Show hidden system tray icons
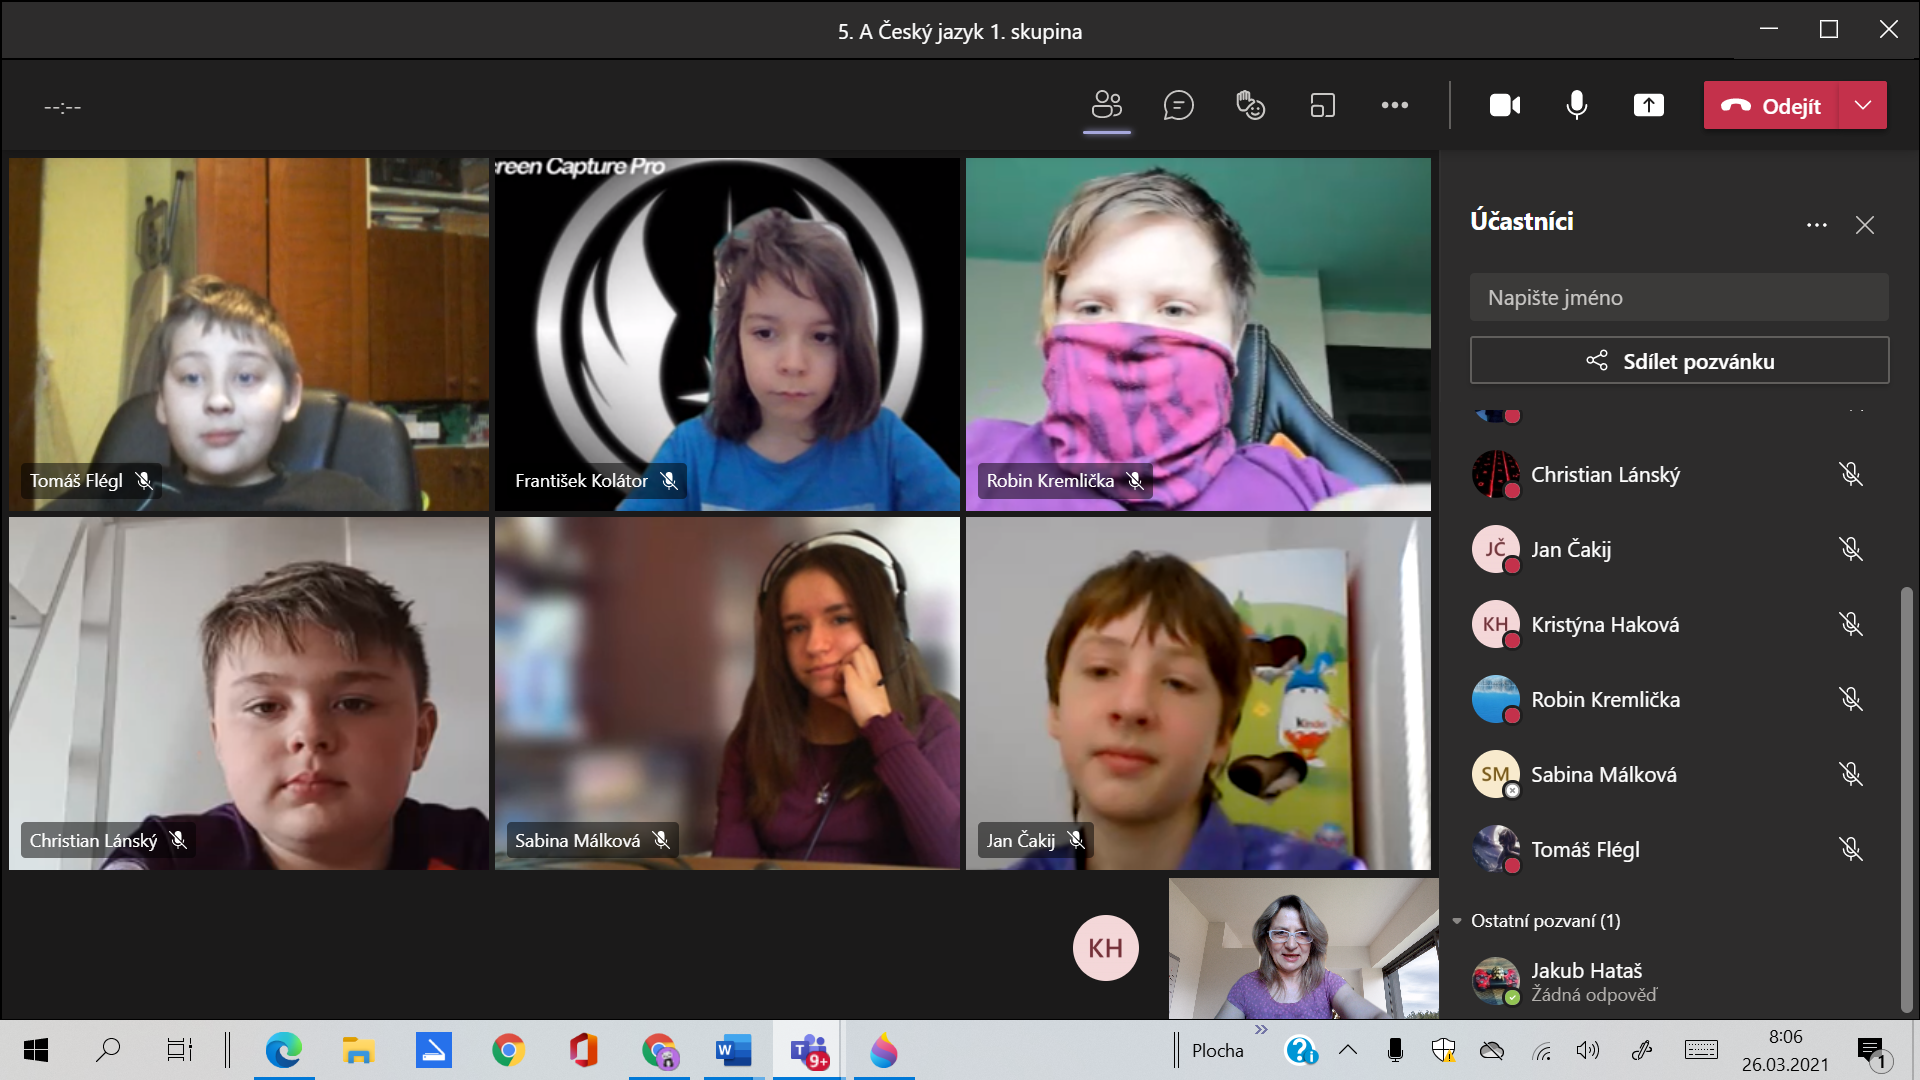This screenshot has height=1080, width=1920. pyautogui.click(x=1347, y=1050)
